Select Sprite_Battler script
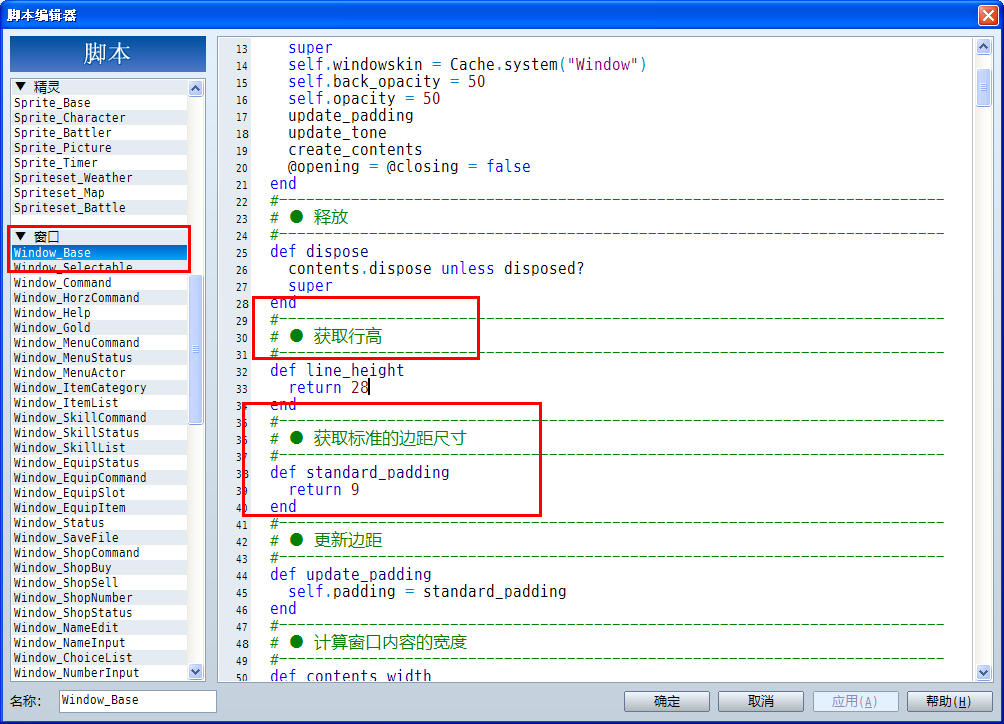1004x724 pixels. pos(100,133)
